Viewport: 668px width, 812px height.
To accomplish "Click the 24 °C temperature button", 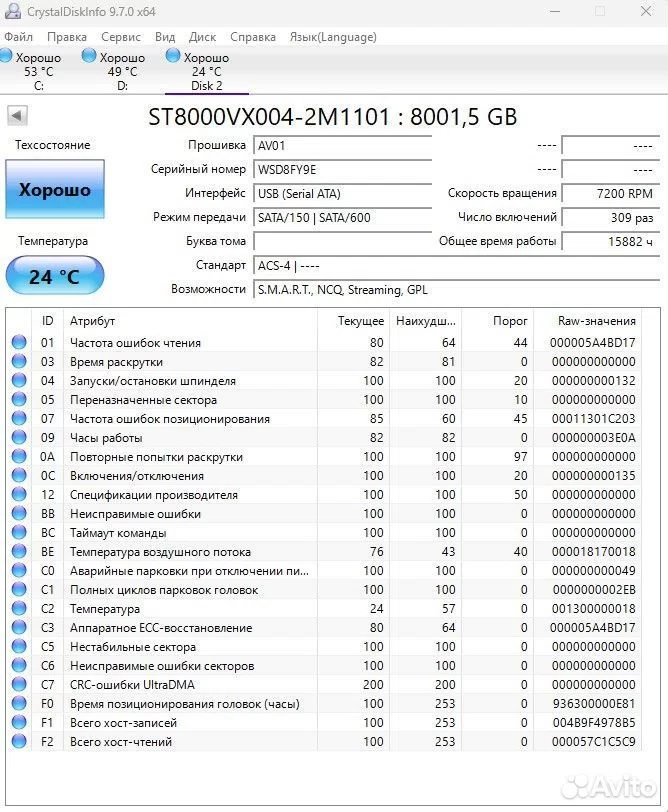I will click(x=55, y=276).
